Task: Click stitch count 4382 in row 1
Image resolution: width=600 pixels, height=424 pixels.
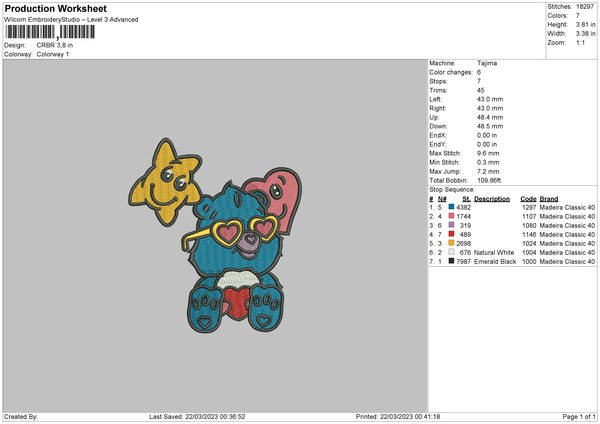Action: 463,207
